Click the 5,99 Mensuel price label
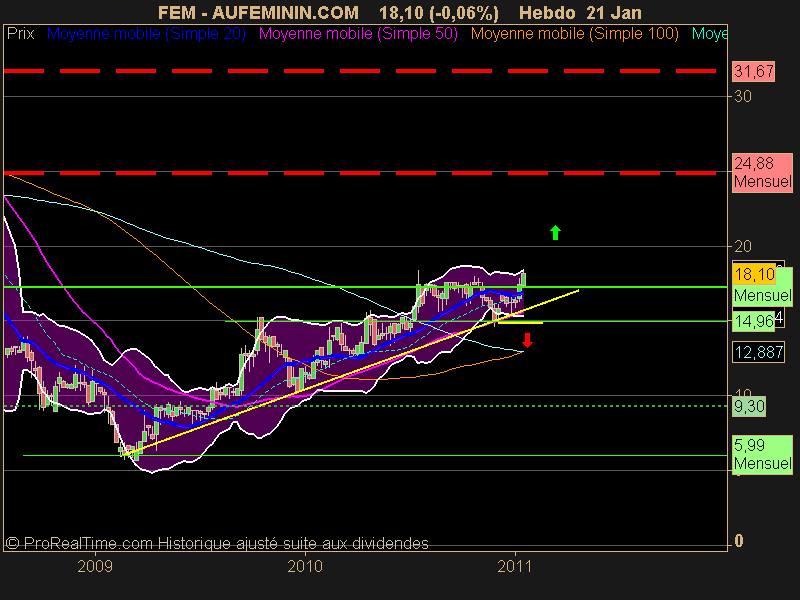Screen dimensions: 800x600 coord(762,454)
